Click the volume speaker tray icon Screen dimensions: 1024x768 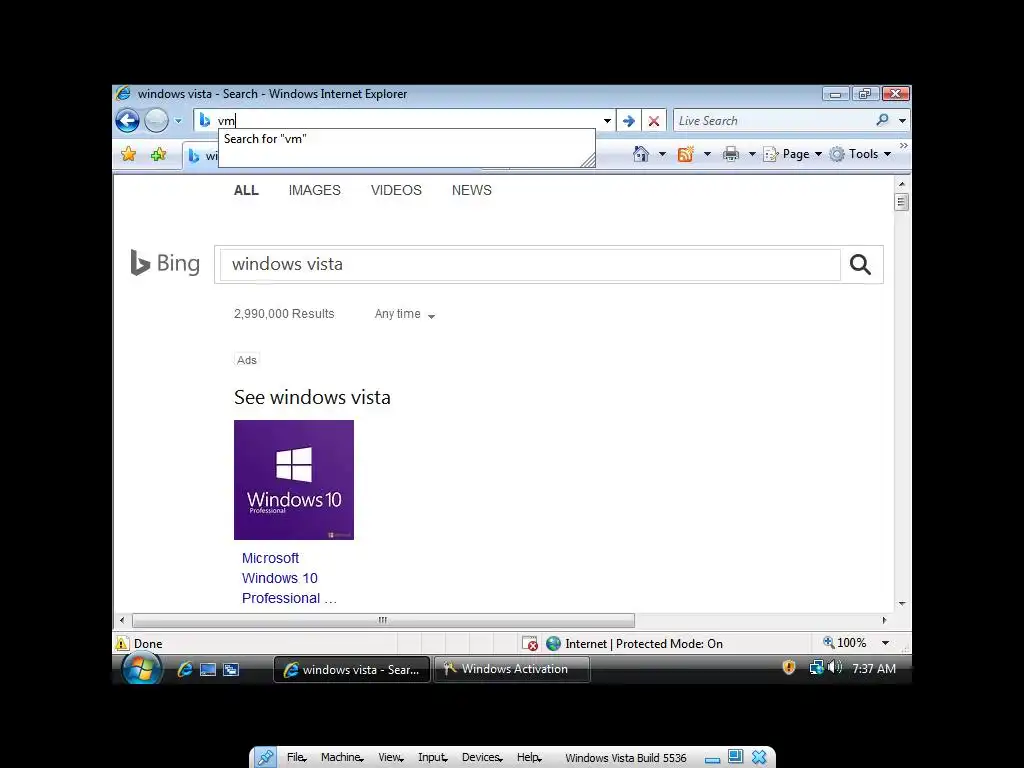[835, 667]
